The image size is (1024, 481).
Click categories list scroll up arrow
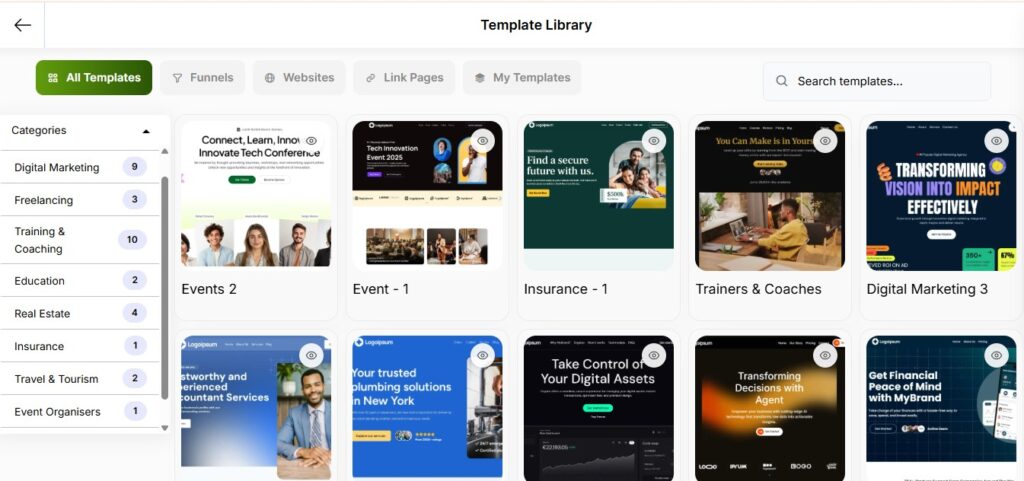(165, 151)
